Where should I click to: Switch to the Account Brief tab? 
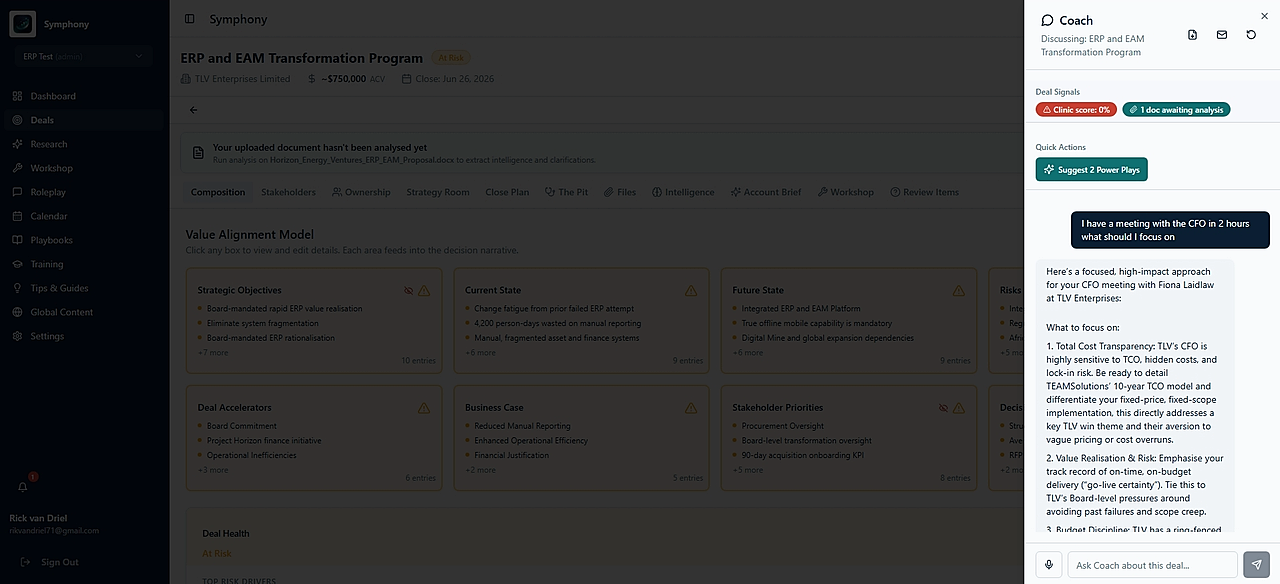765,192
